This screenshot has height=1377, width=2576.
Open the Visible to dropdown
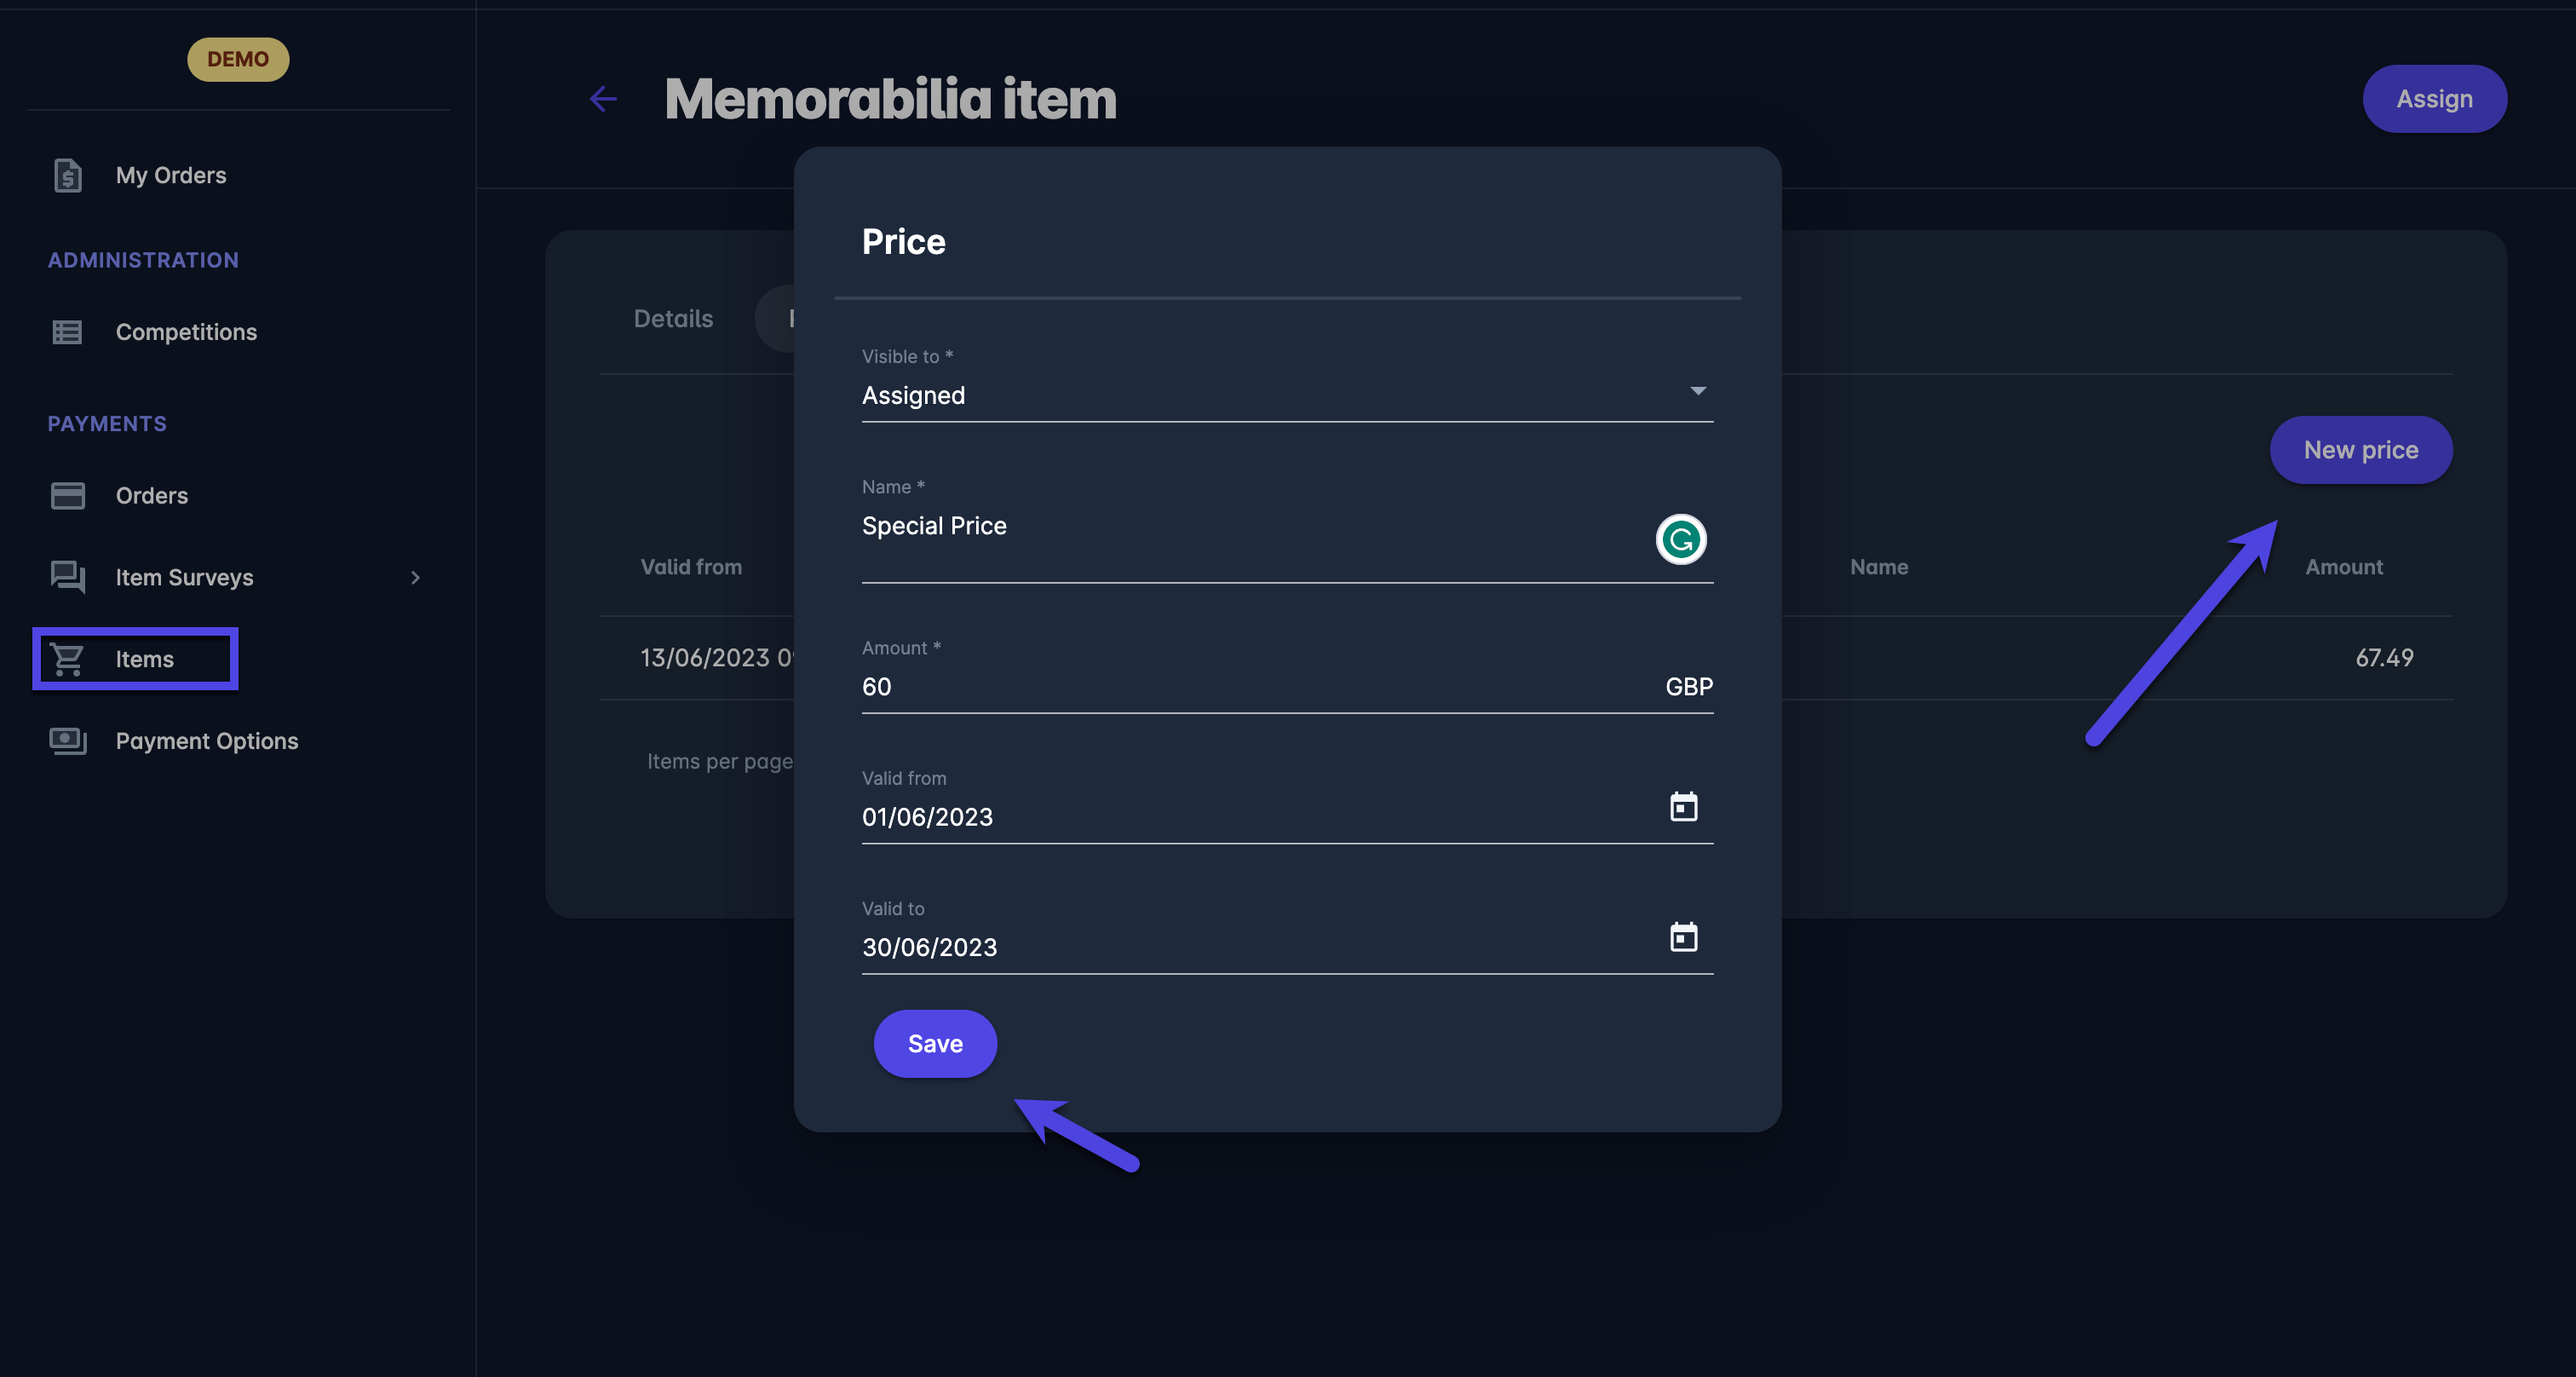tap(1286, 395)
